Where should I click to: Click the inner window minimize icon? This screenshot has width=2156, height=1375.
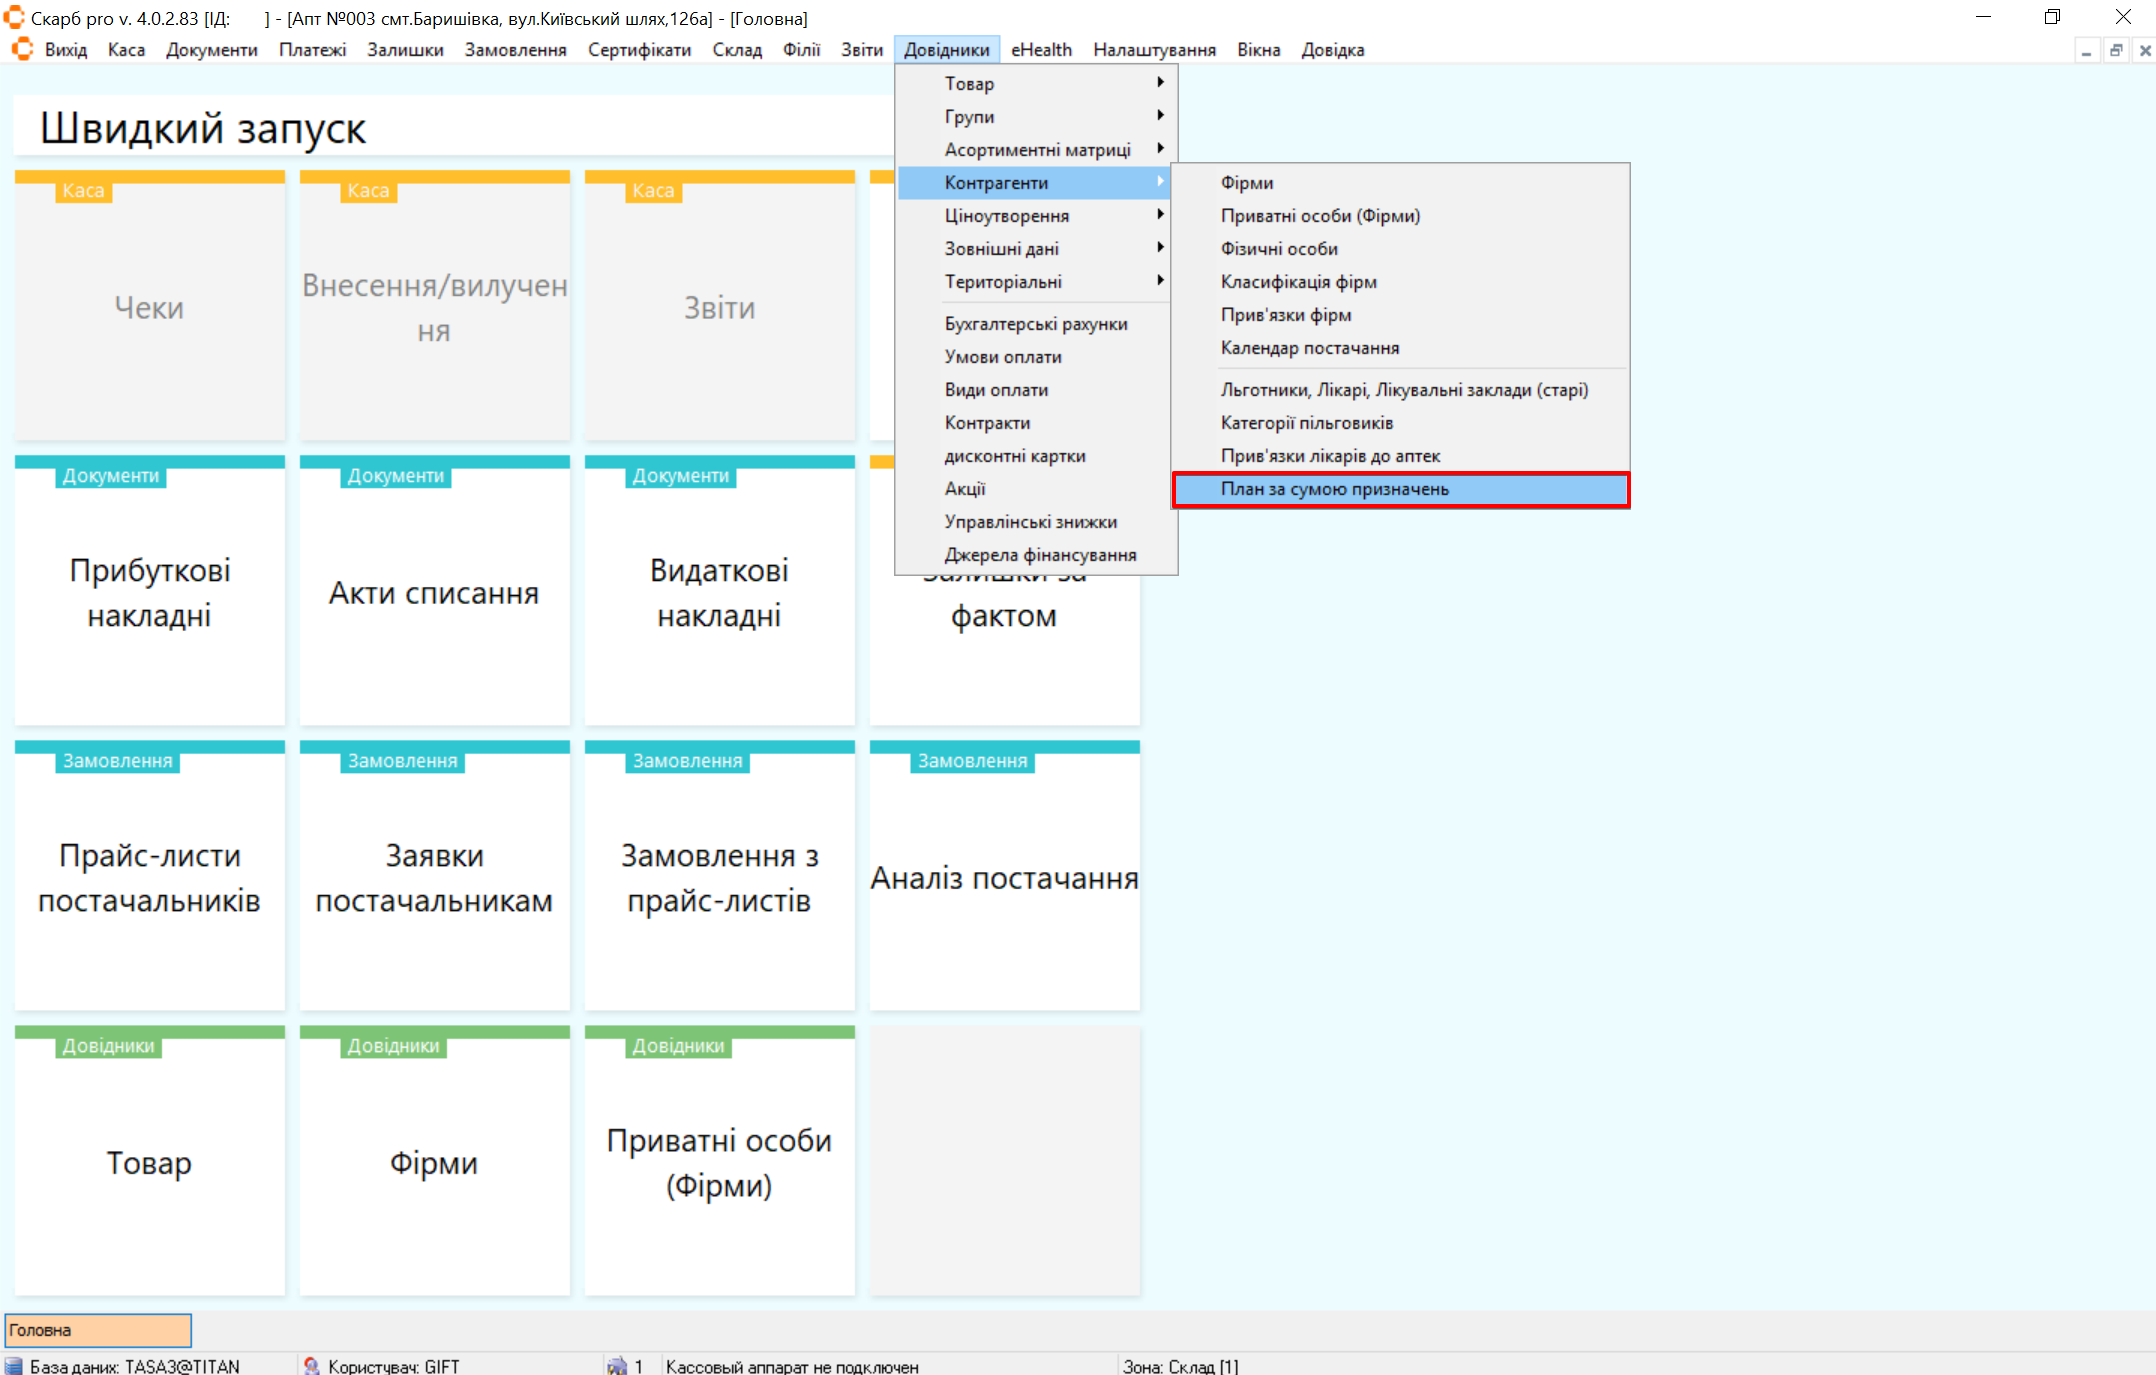2086,50
